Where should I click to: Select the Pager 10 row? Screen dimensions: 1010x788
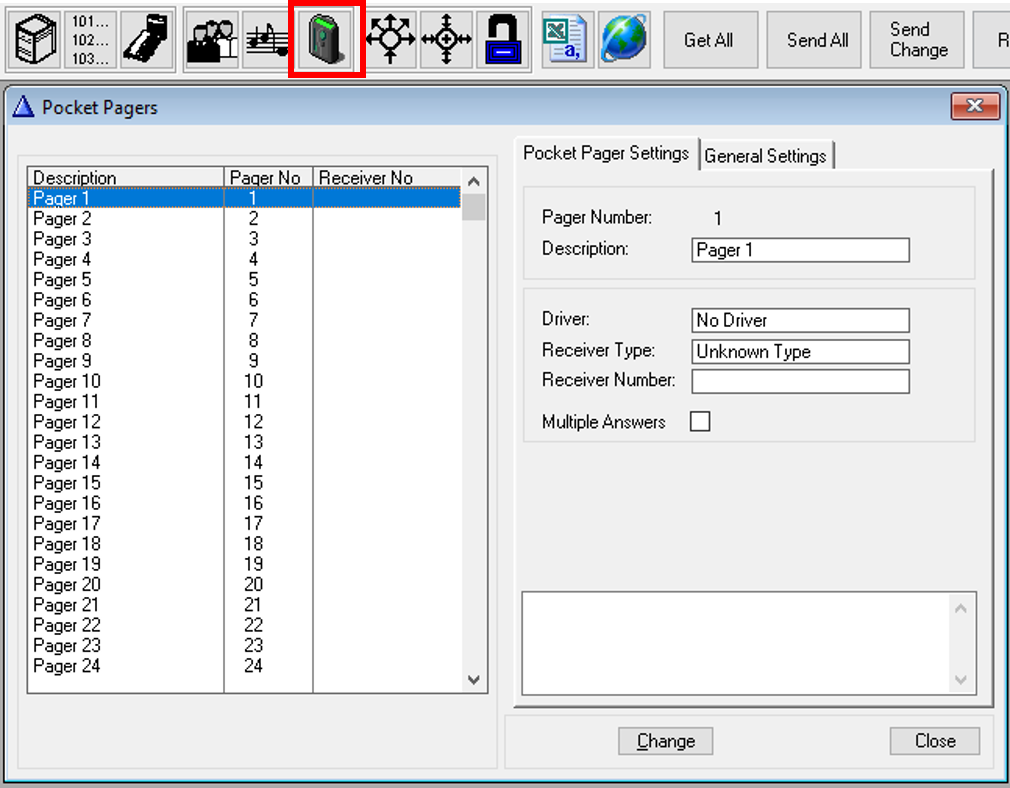pos(245,381)
